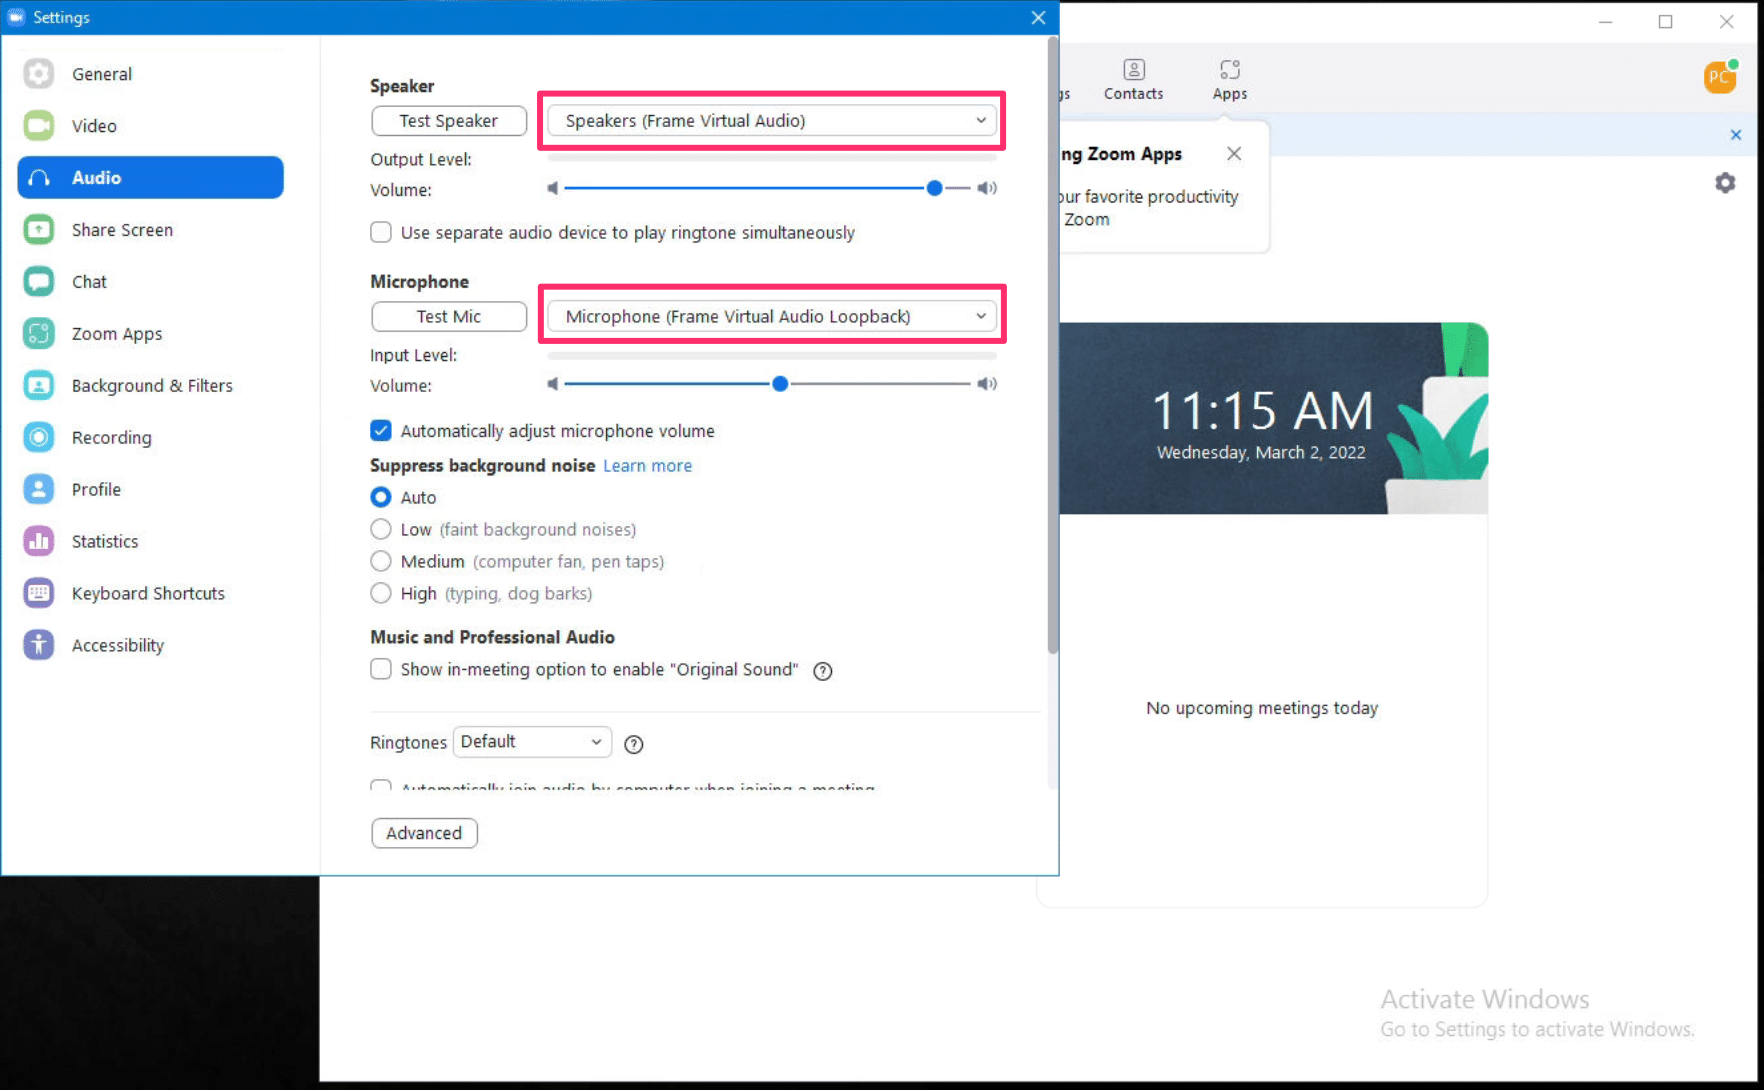Image resolution: width=1764 pixels, height=1090 pixels.
Task: Click the Test Mic button
Action: 449,317
